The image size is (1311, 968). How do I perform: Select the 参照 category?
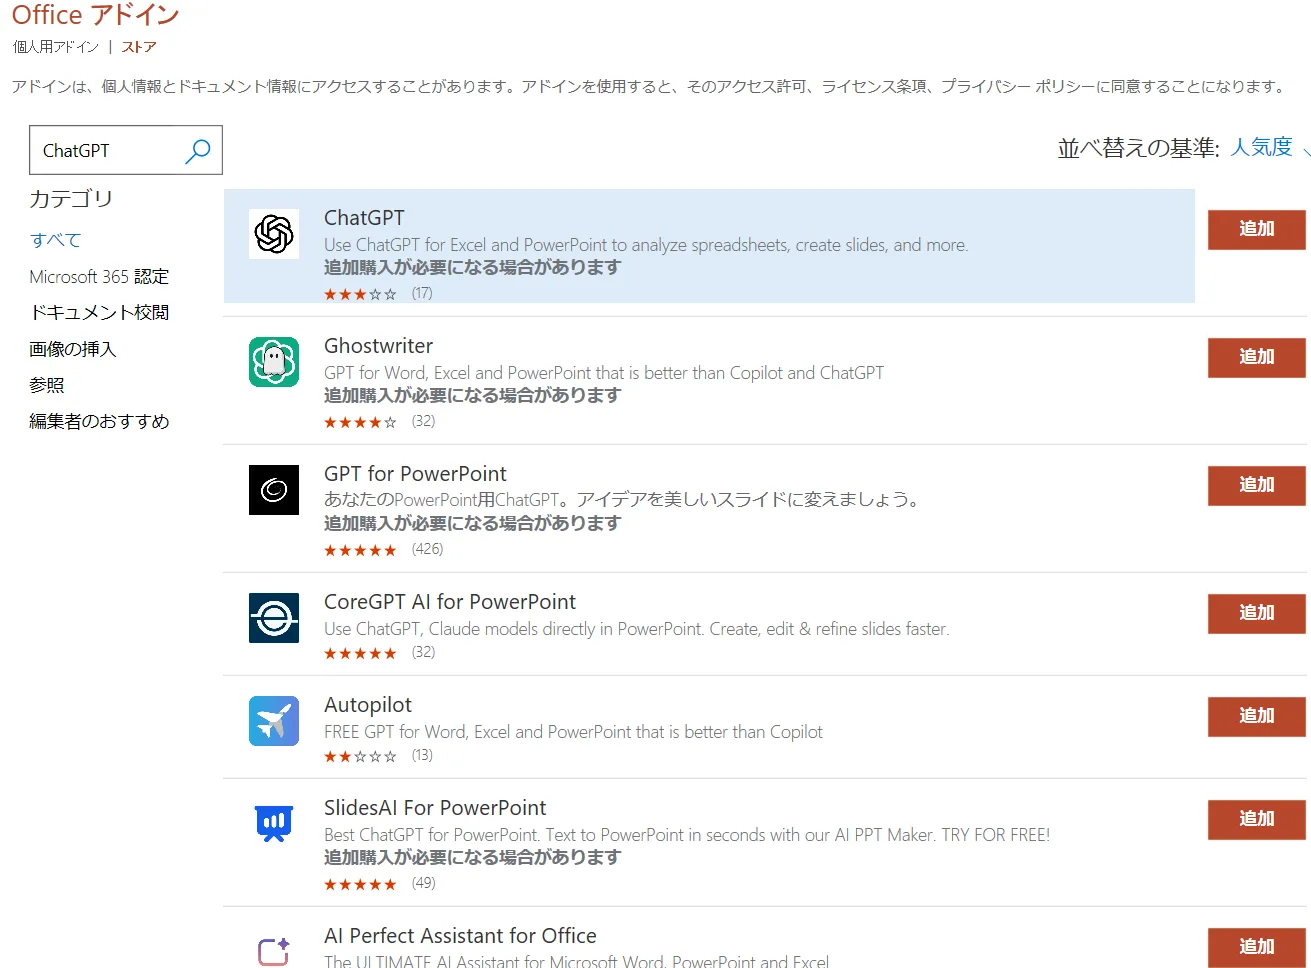47,385
